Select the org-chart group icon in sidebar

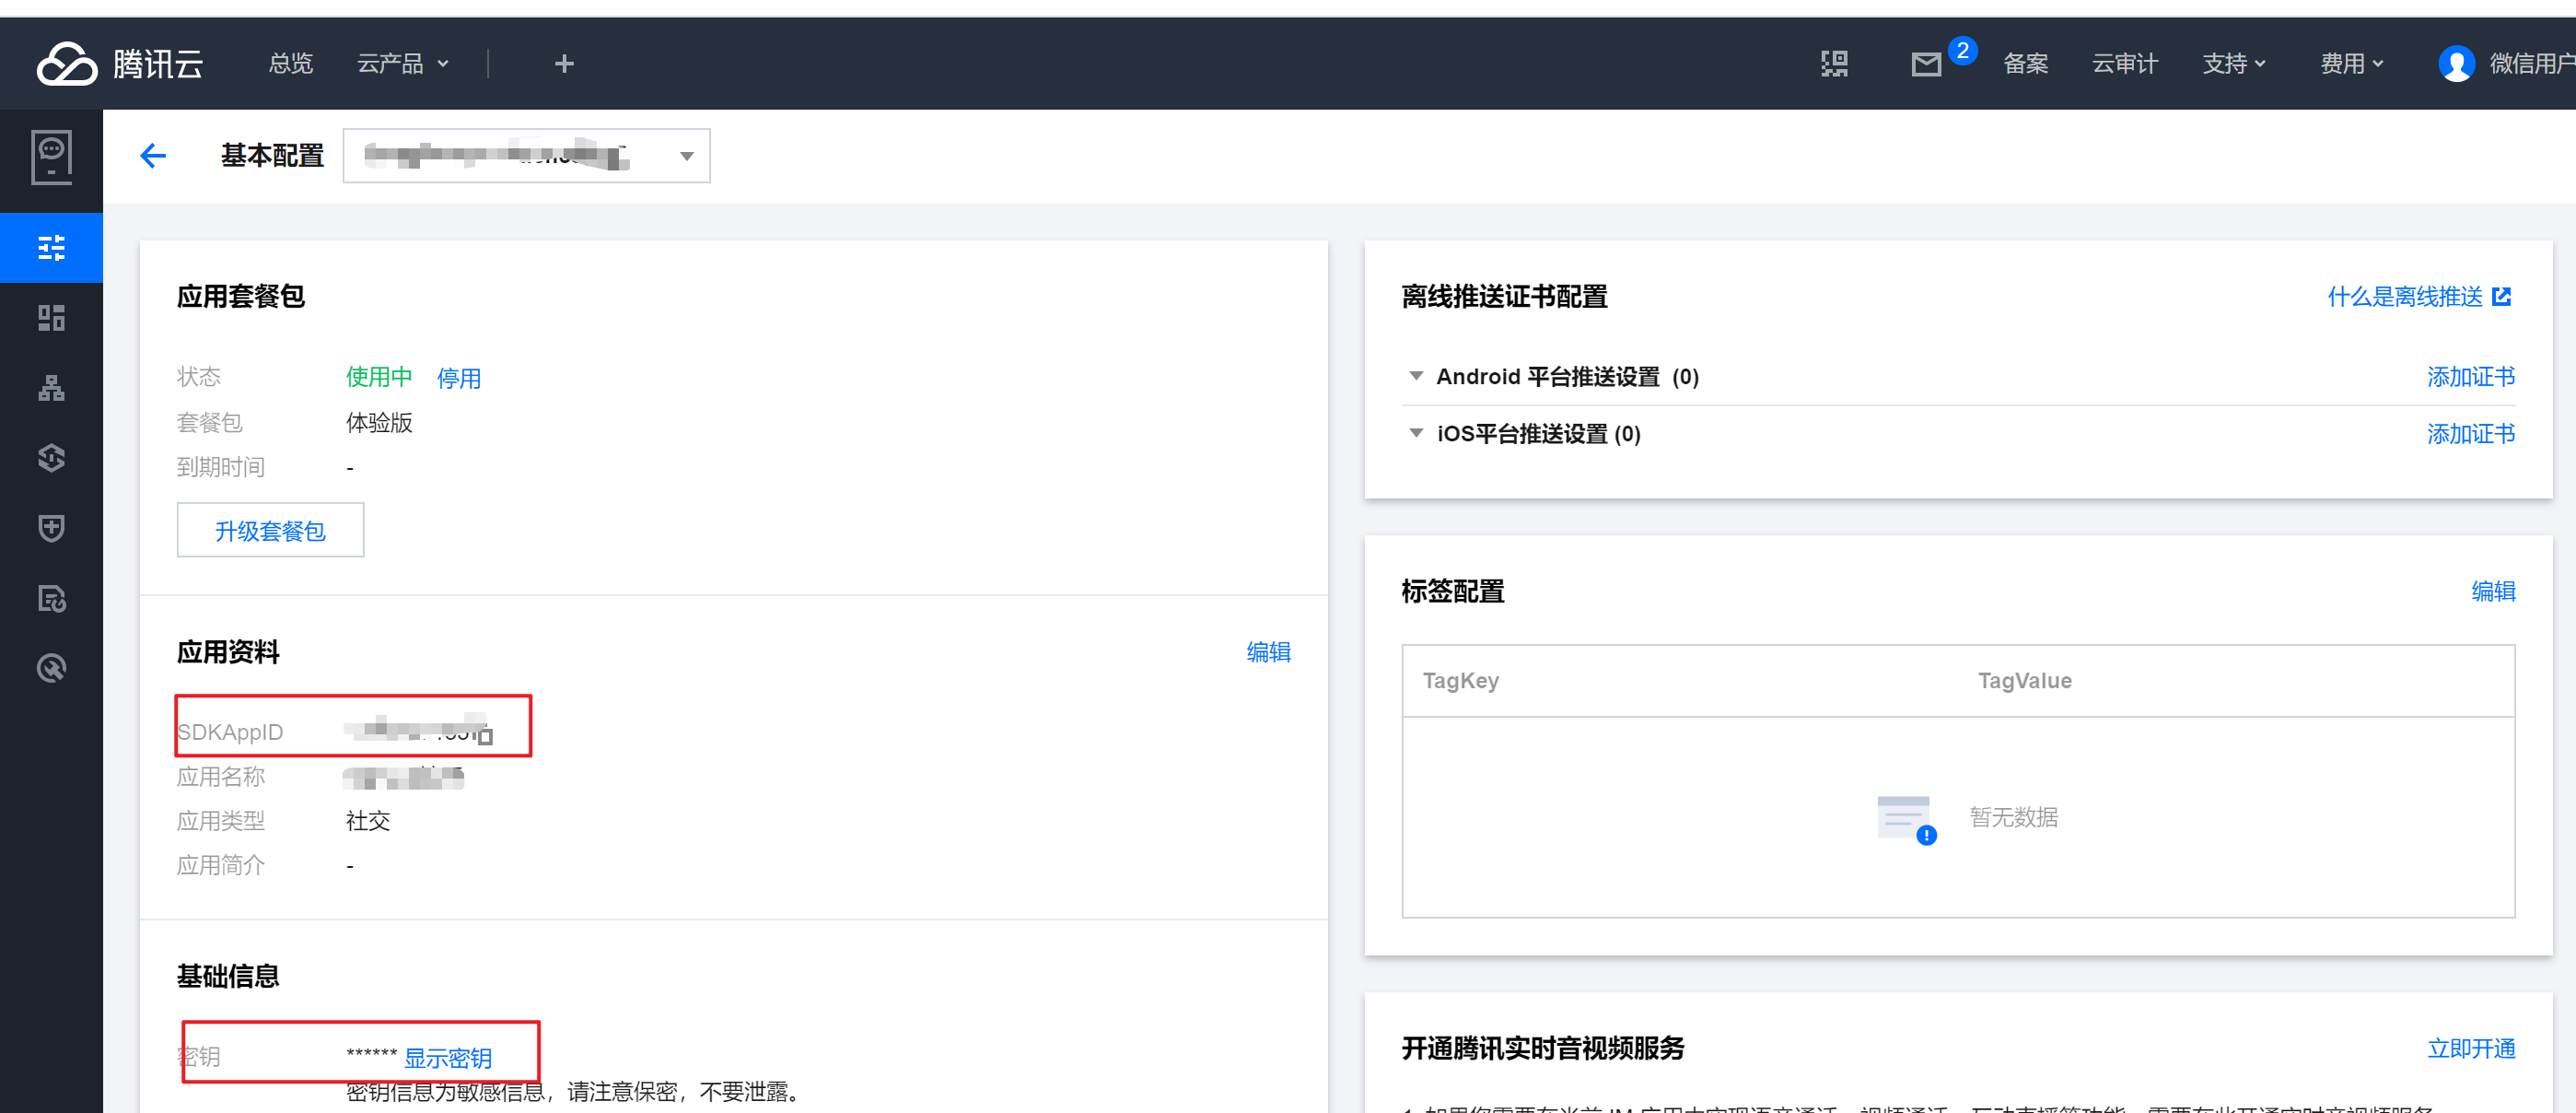(x=51, y=388)
